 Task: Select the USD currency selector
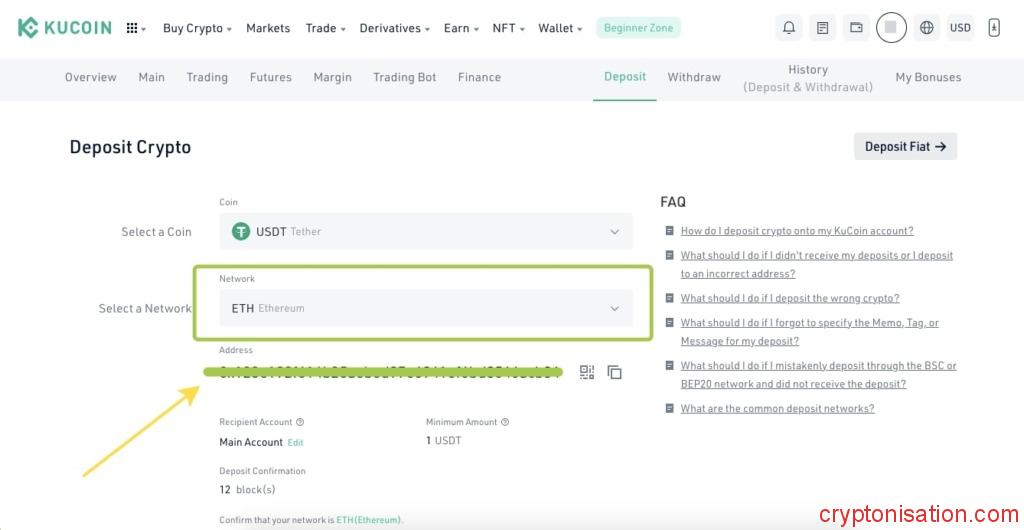pos(960,28)
